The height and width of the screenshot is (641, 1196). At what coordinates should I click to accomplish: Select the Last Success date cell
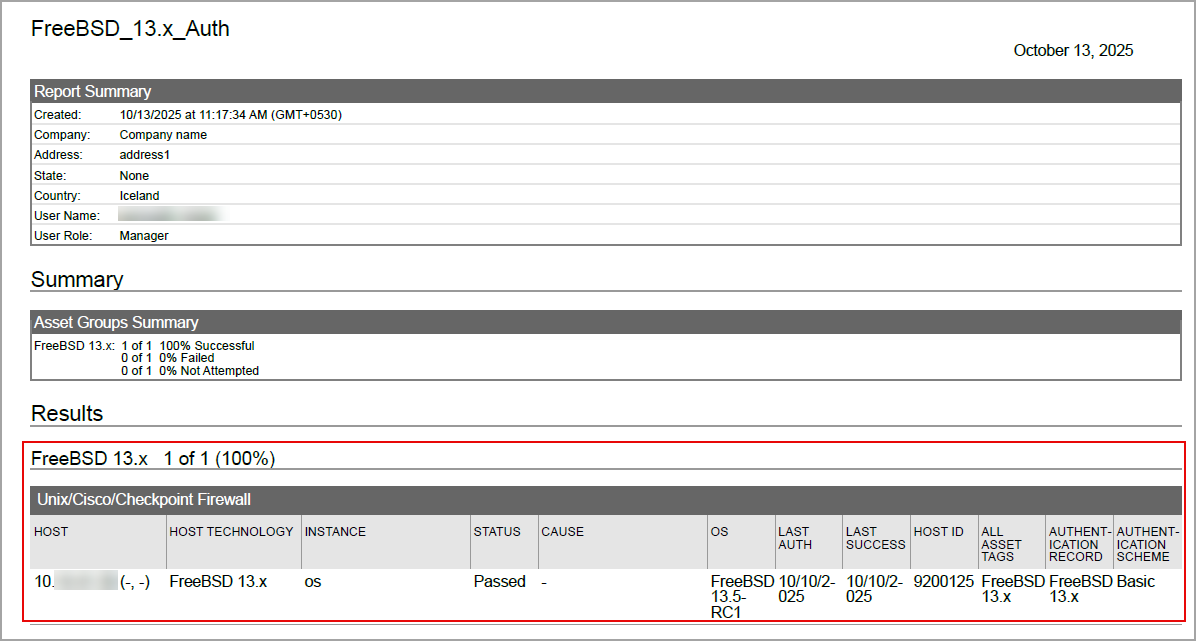(x=875, y=589)
